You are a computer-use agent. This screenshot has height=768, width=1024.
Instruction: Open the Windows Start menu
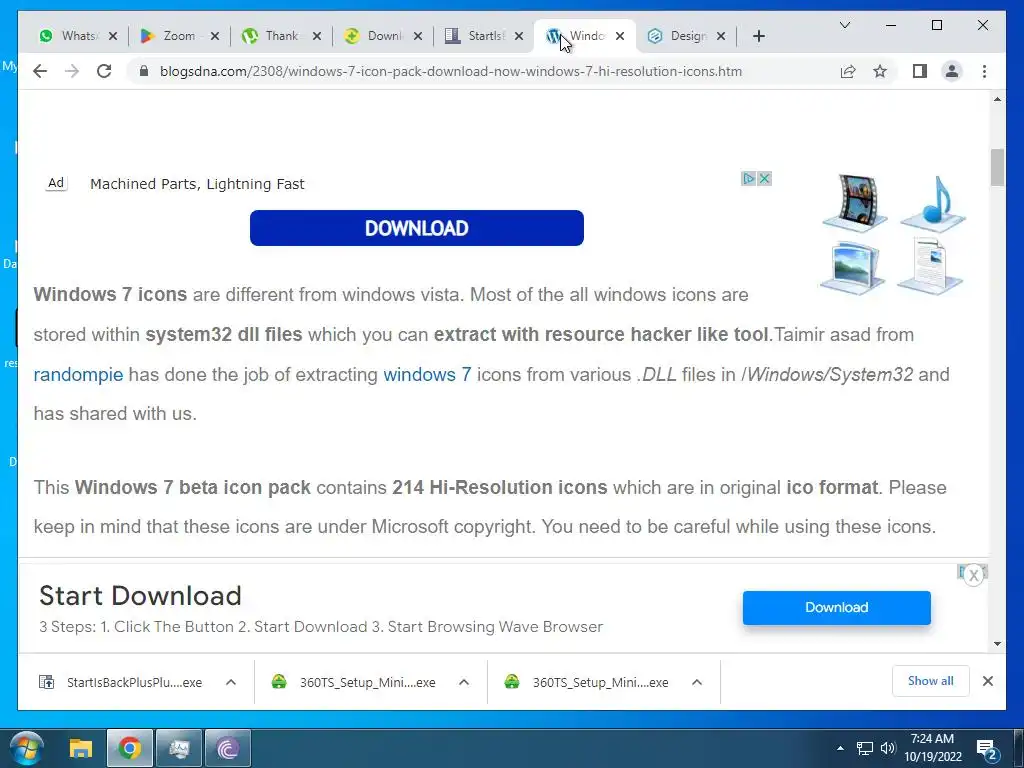27,748
